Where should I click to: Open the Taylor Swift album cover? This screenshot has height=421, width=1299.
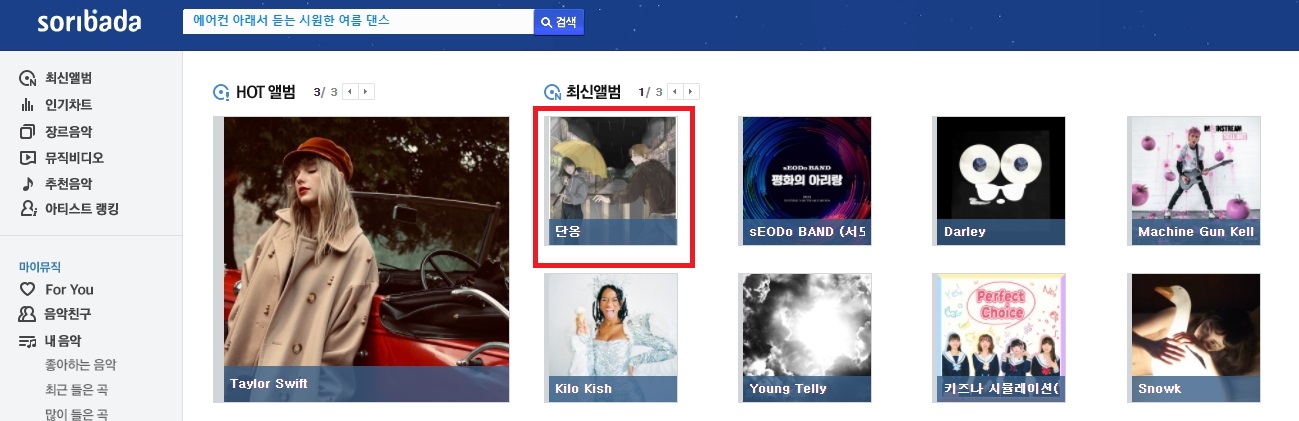(366, 259)
